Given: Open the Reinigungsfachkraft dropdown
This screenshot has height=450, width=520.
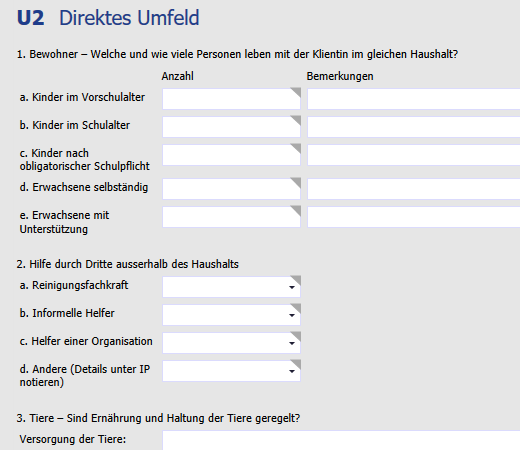Looking at the screenshot, I should [231, 287].
